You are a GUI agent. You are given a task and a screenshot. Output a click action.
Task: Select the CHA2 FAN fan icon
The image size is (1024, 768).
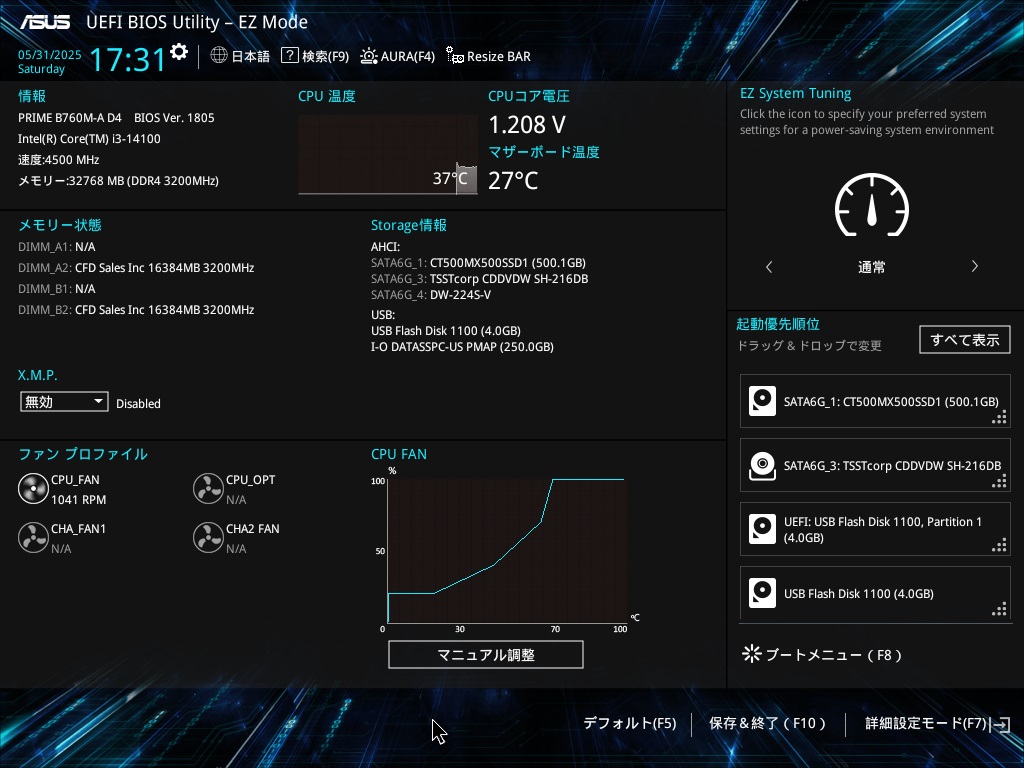click(208, 538)
